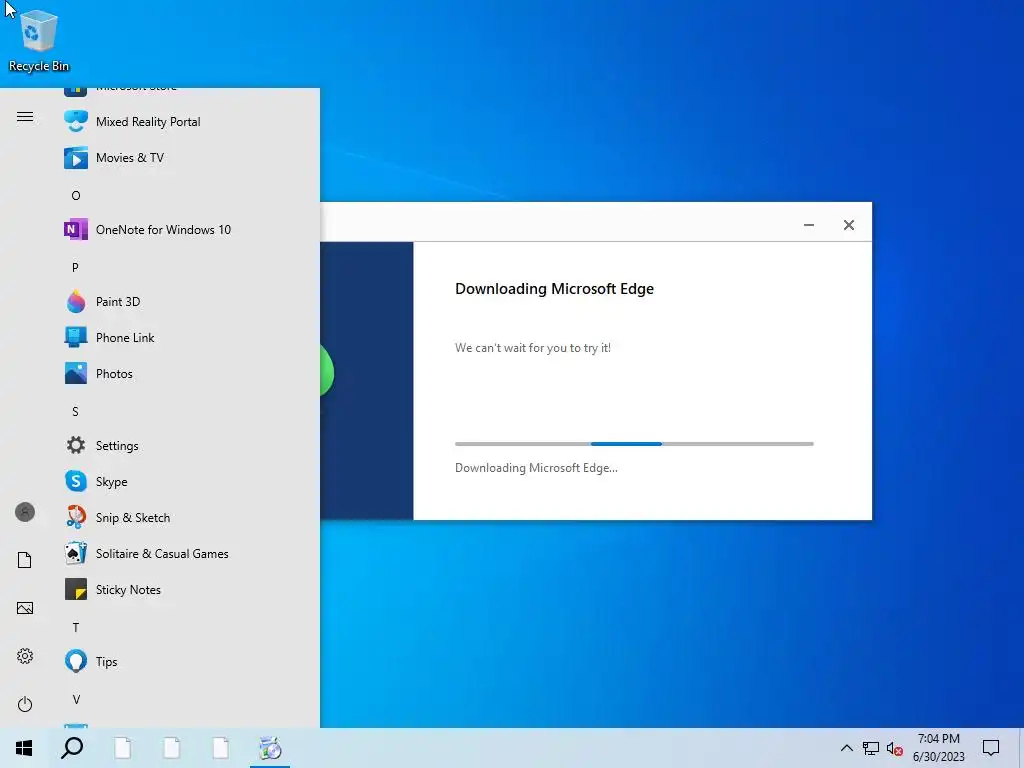Open network status tray icon
1024x768 pixels.
[x=871, y=748]
